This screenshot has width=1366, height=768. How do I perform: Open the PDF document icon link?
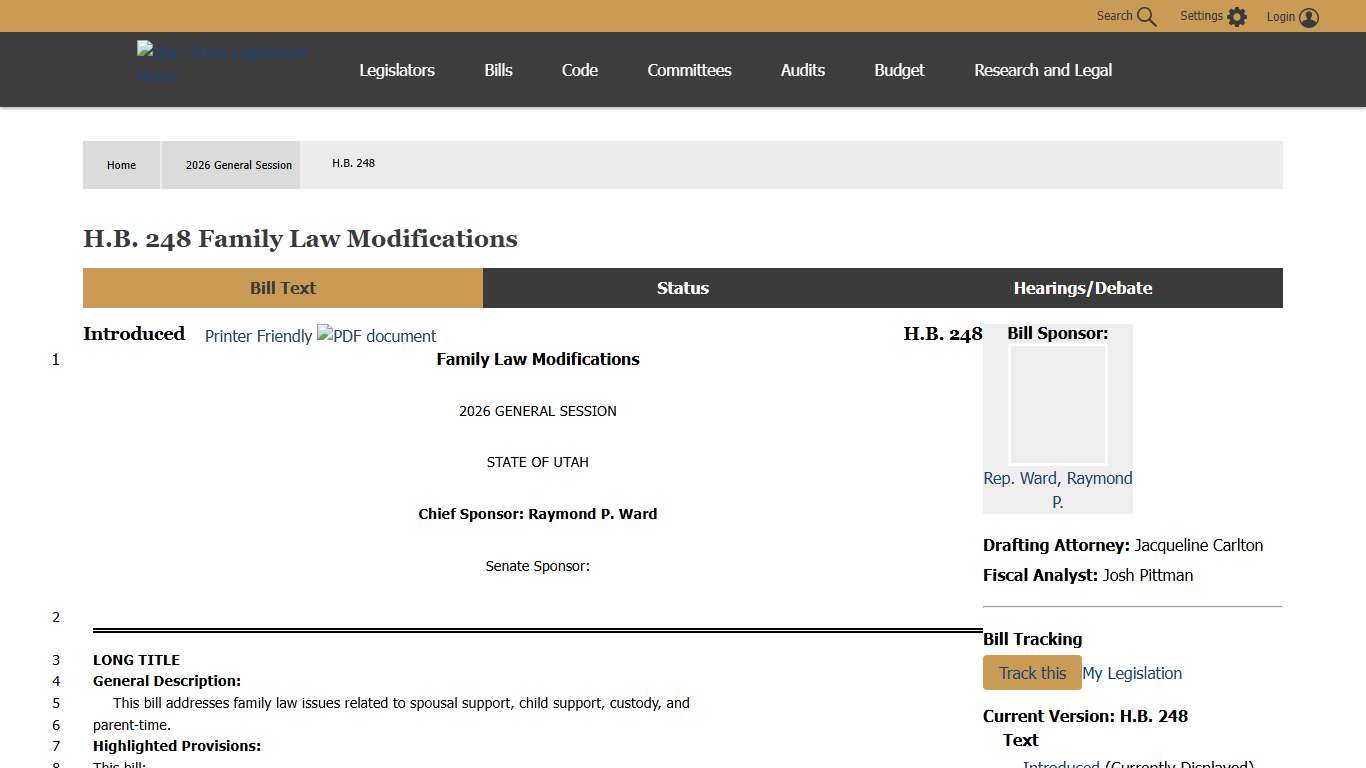(x=376, y=336)
